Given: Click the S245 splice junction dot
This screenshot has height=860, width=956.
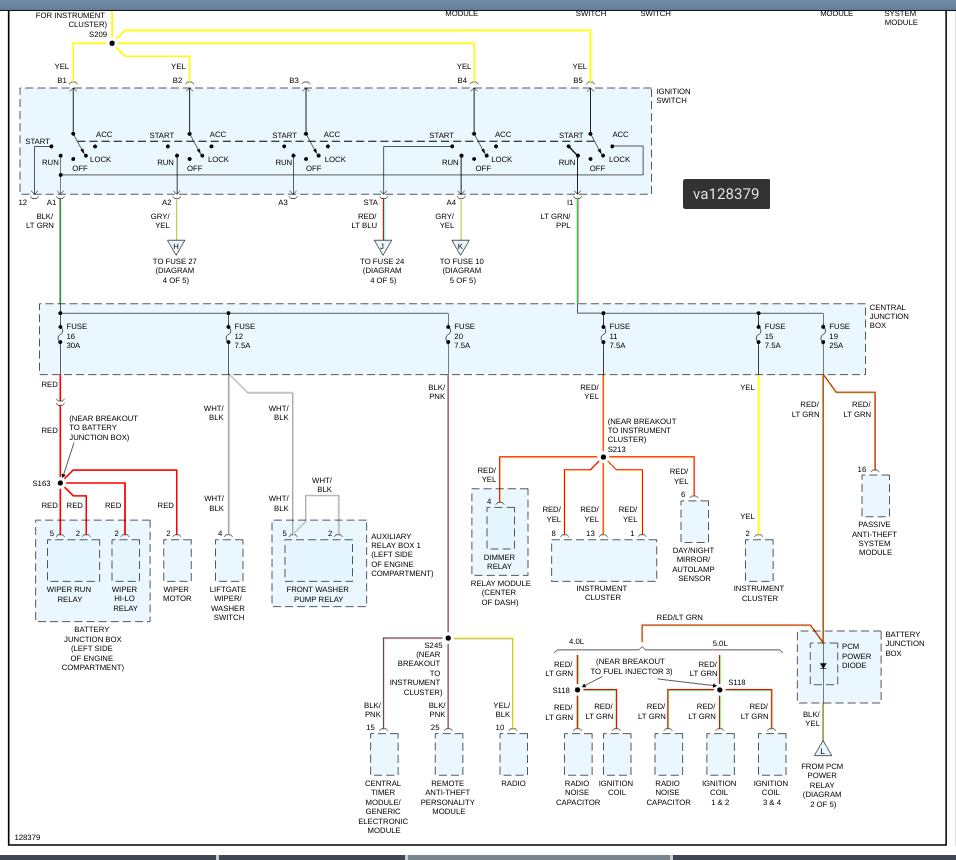Looking at the screenshot, I should coord(448,637).
